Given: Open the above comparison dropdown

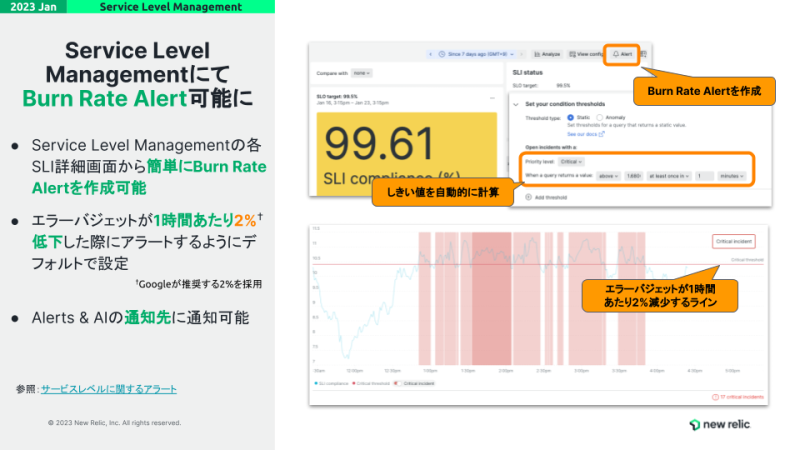Looking at the screenshot, I should click(x=608, y=176).
